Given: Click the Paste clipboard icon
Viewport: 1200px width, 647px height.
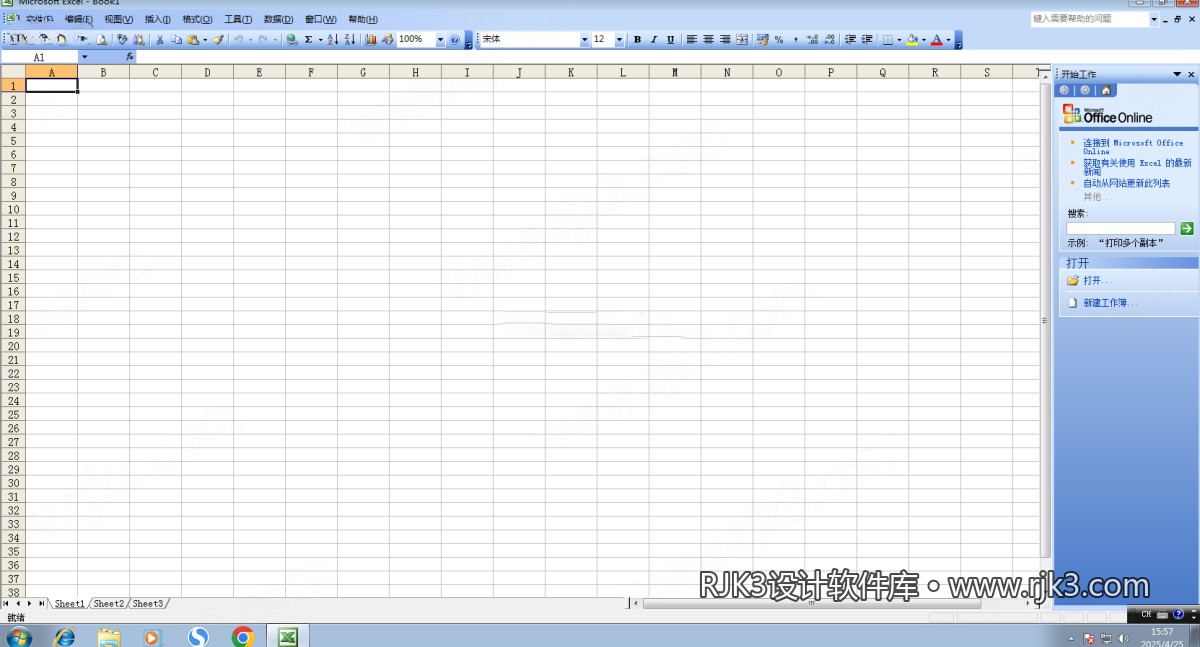Looking at the screenshot, I should click(x=193, y=40).
